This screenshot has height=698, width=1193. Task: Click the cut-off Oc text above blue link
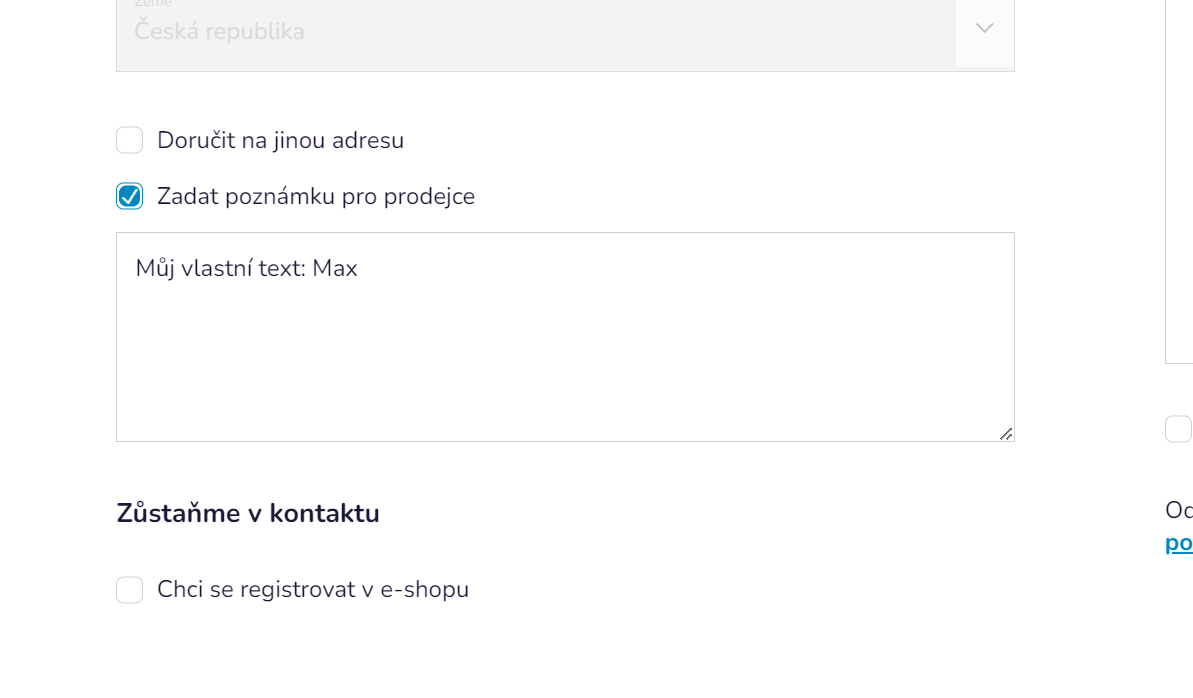1179,510
